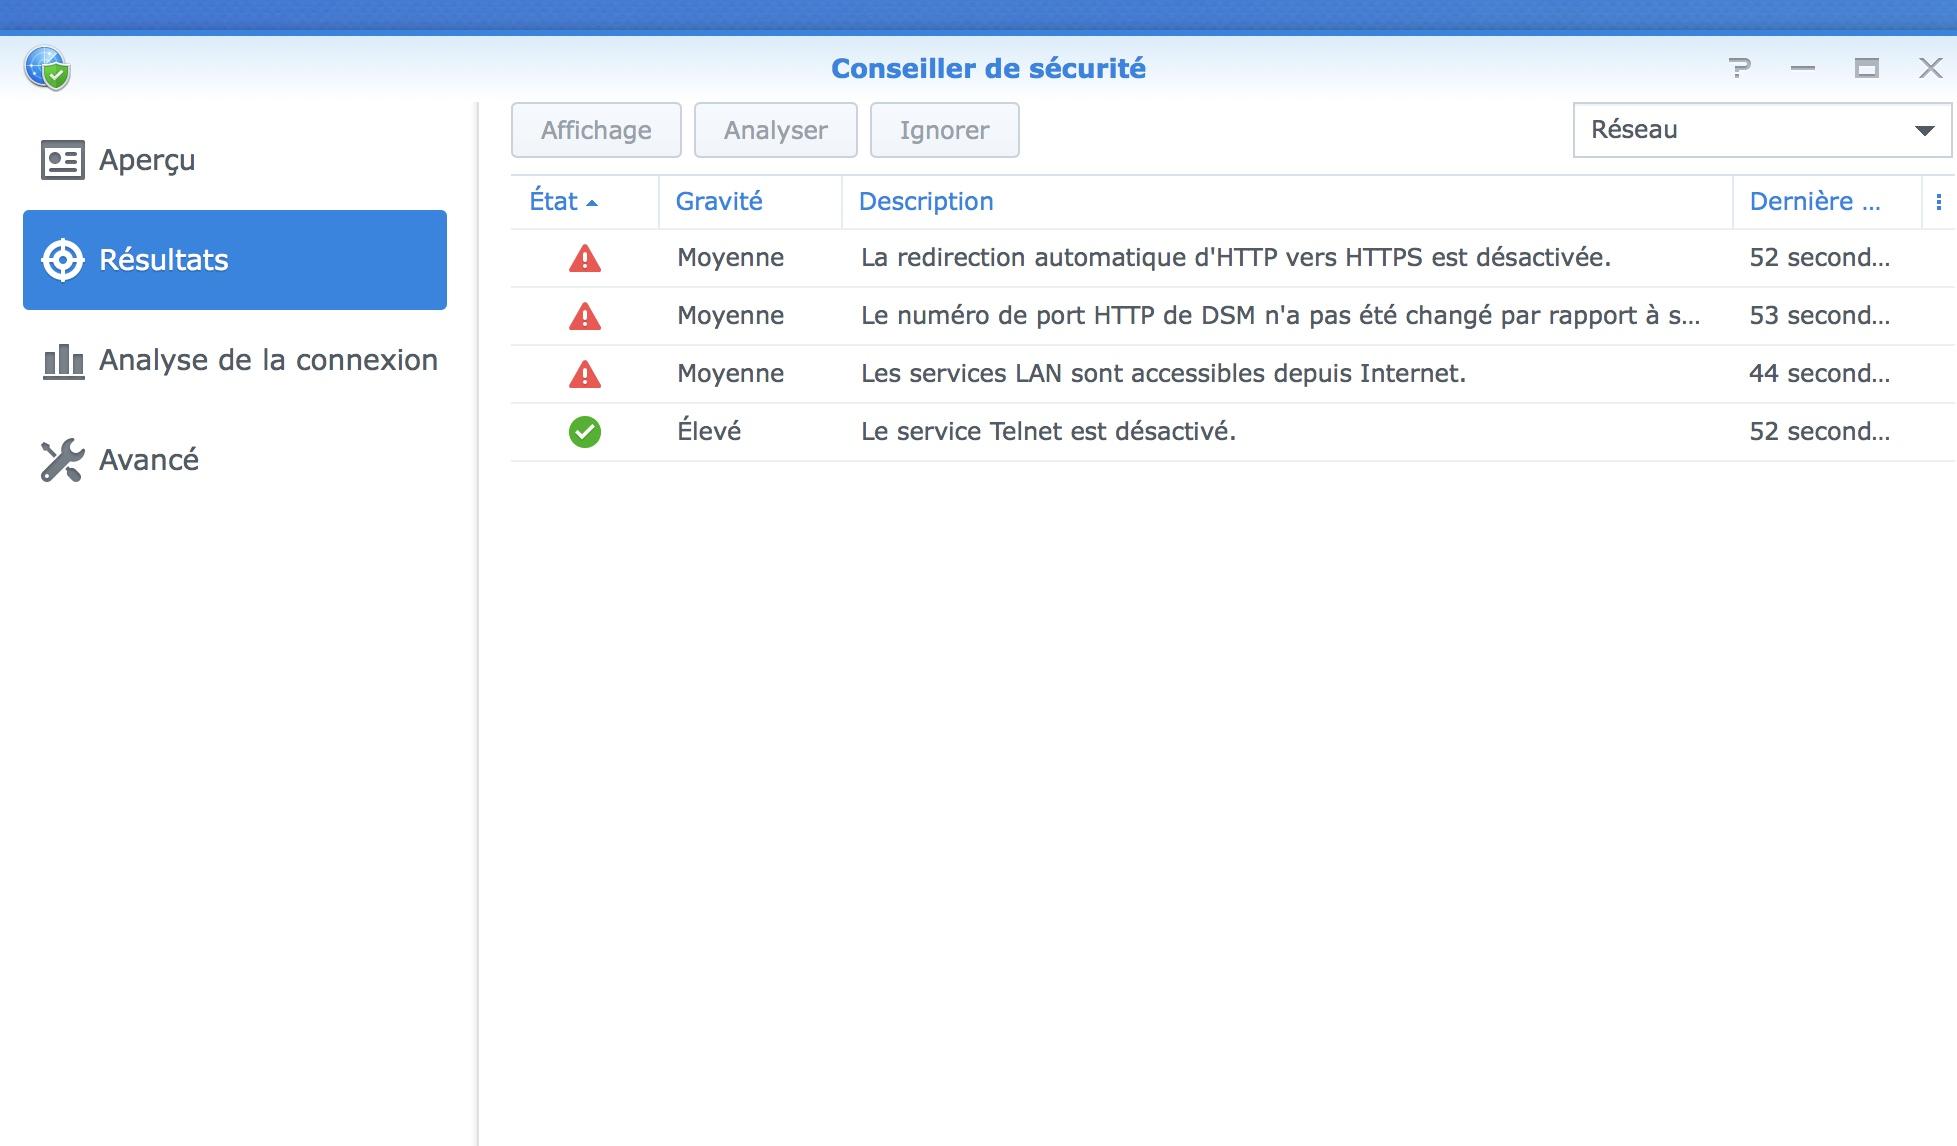This screenshot has width=1957, height=1146.
Task: Click the Aperçu overview icon in sidebar
Action: pos(62,160)
